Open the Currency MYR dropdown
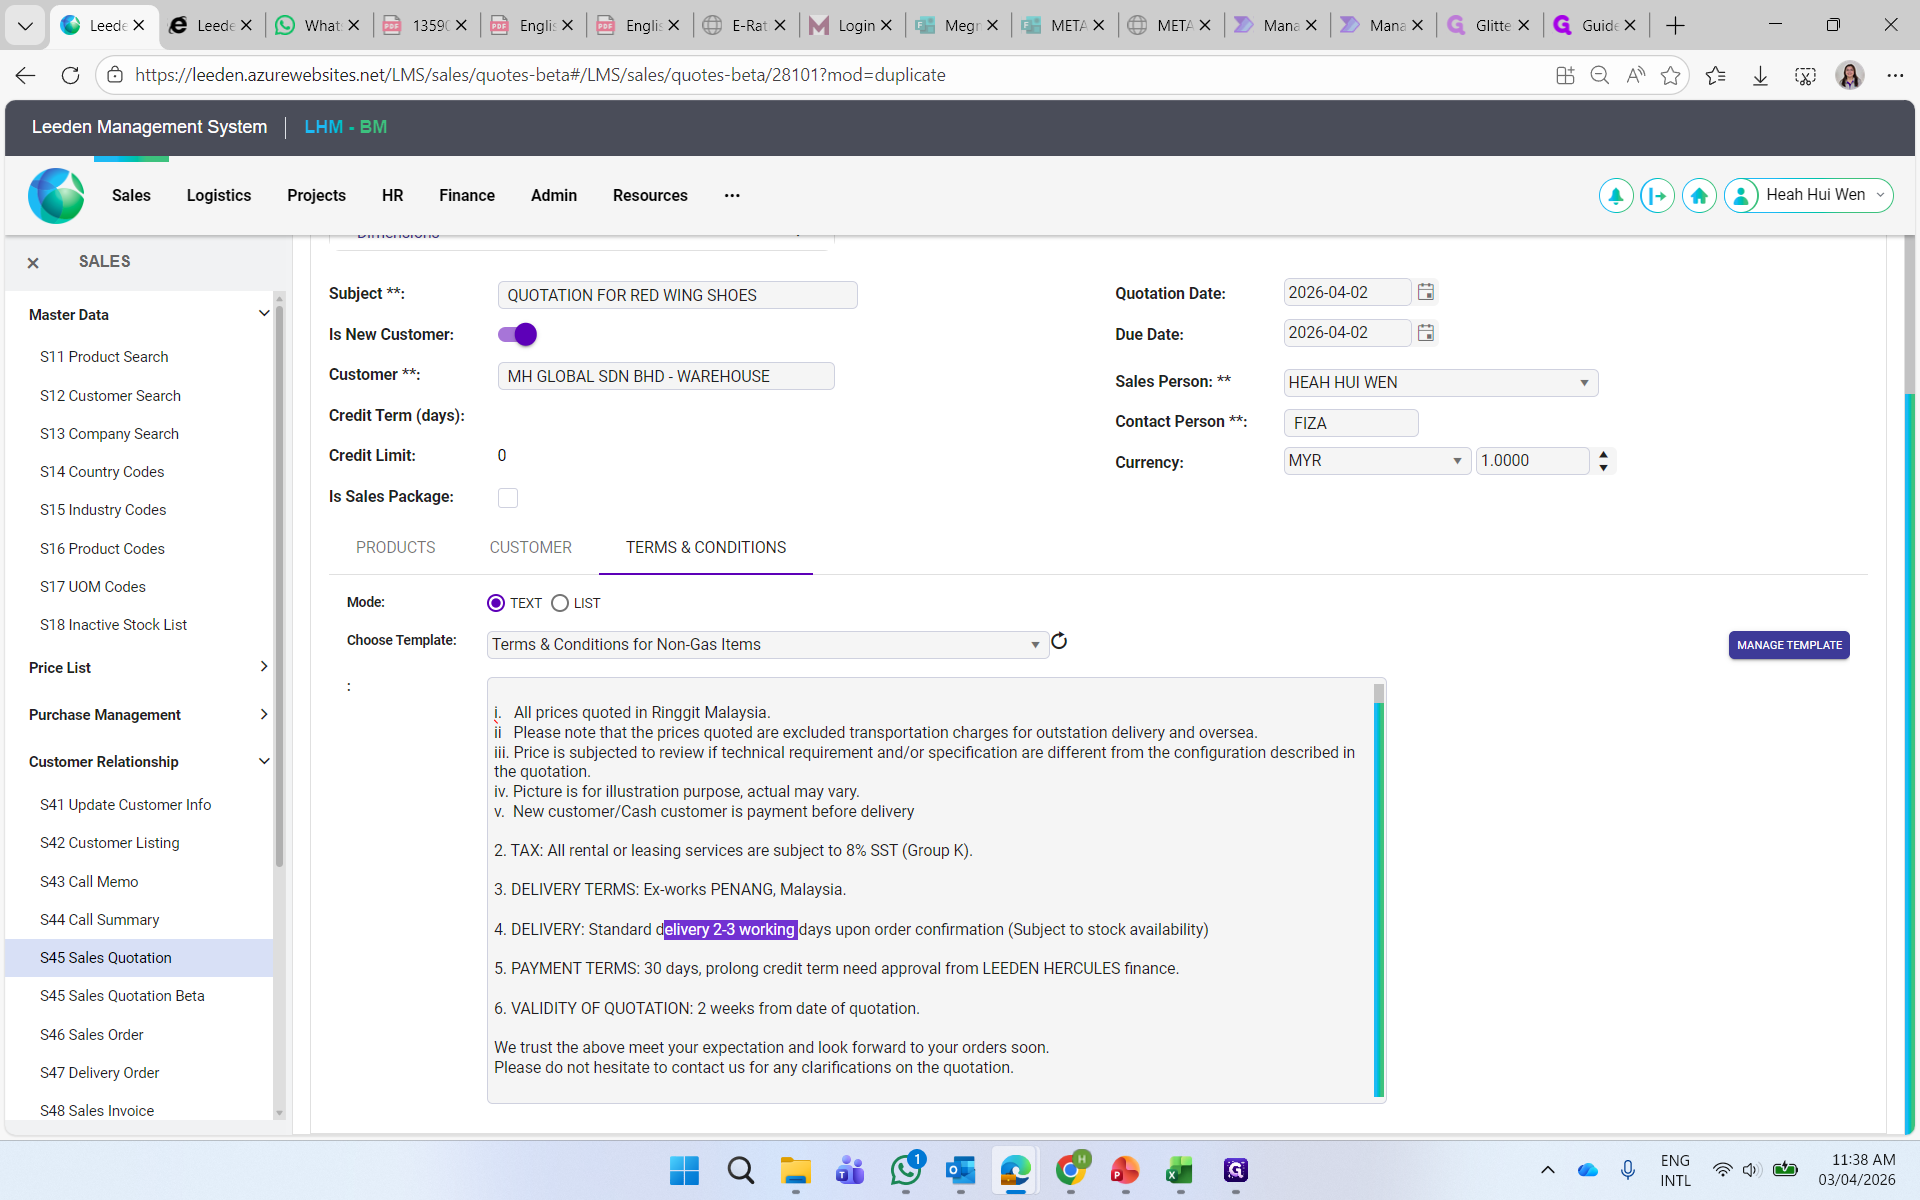The height and width of the screenshot is (1200, 1920). point(1376,461)
